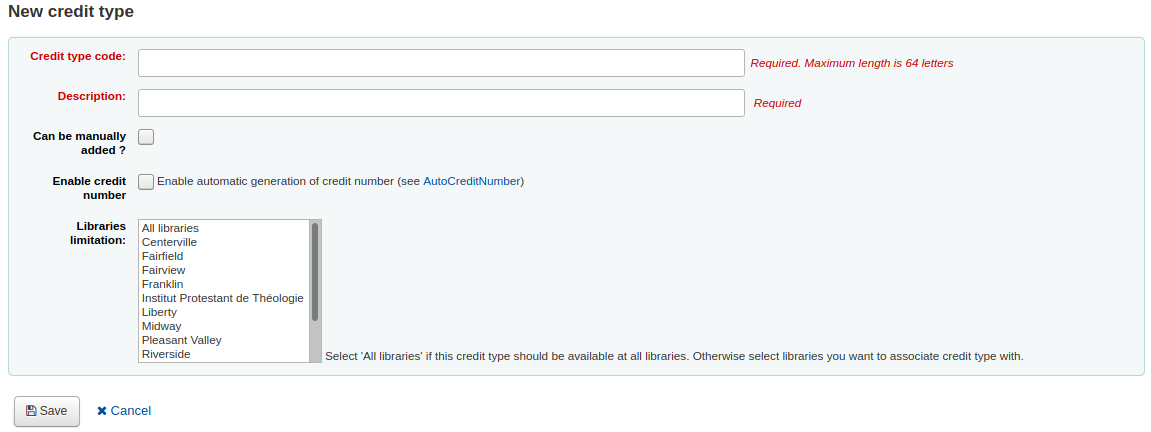Image resolution: width=1151 pixels, height=432 pixels.
Task: Pick Pleasant Valley in the list
Action: tap(181, 340)
